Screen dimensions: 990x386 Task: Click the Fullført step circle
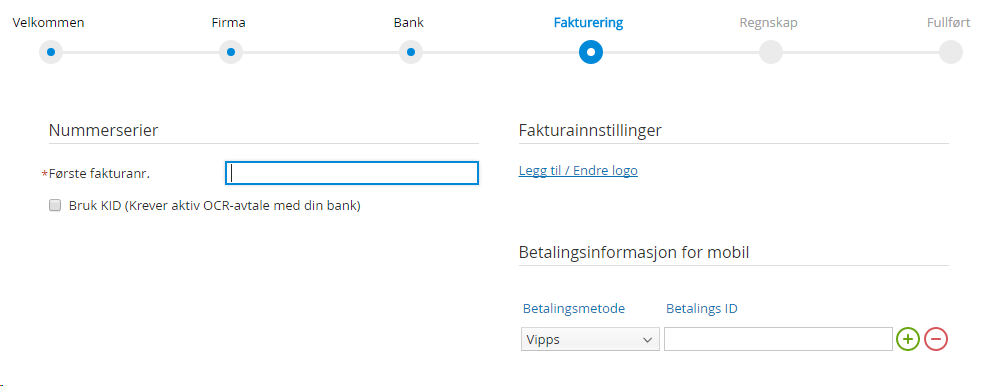pos(951,52)
